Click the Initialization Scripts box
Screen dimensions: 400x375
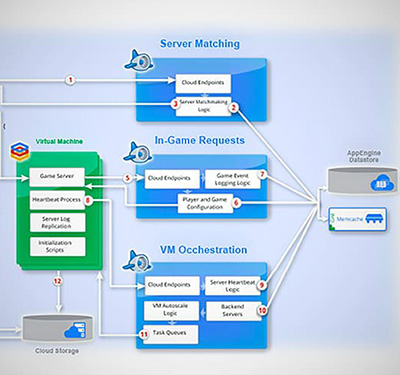pyautogui.click(x=57, y=246)
